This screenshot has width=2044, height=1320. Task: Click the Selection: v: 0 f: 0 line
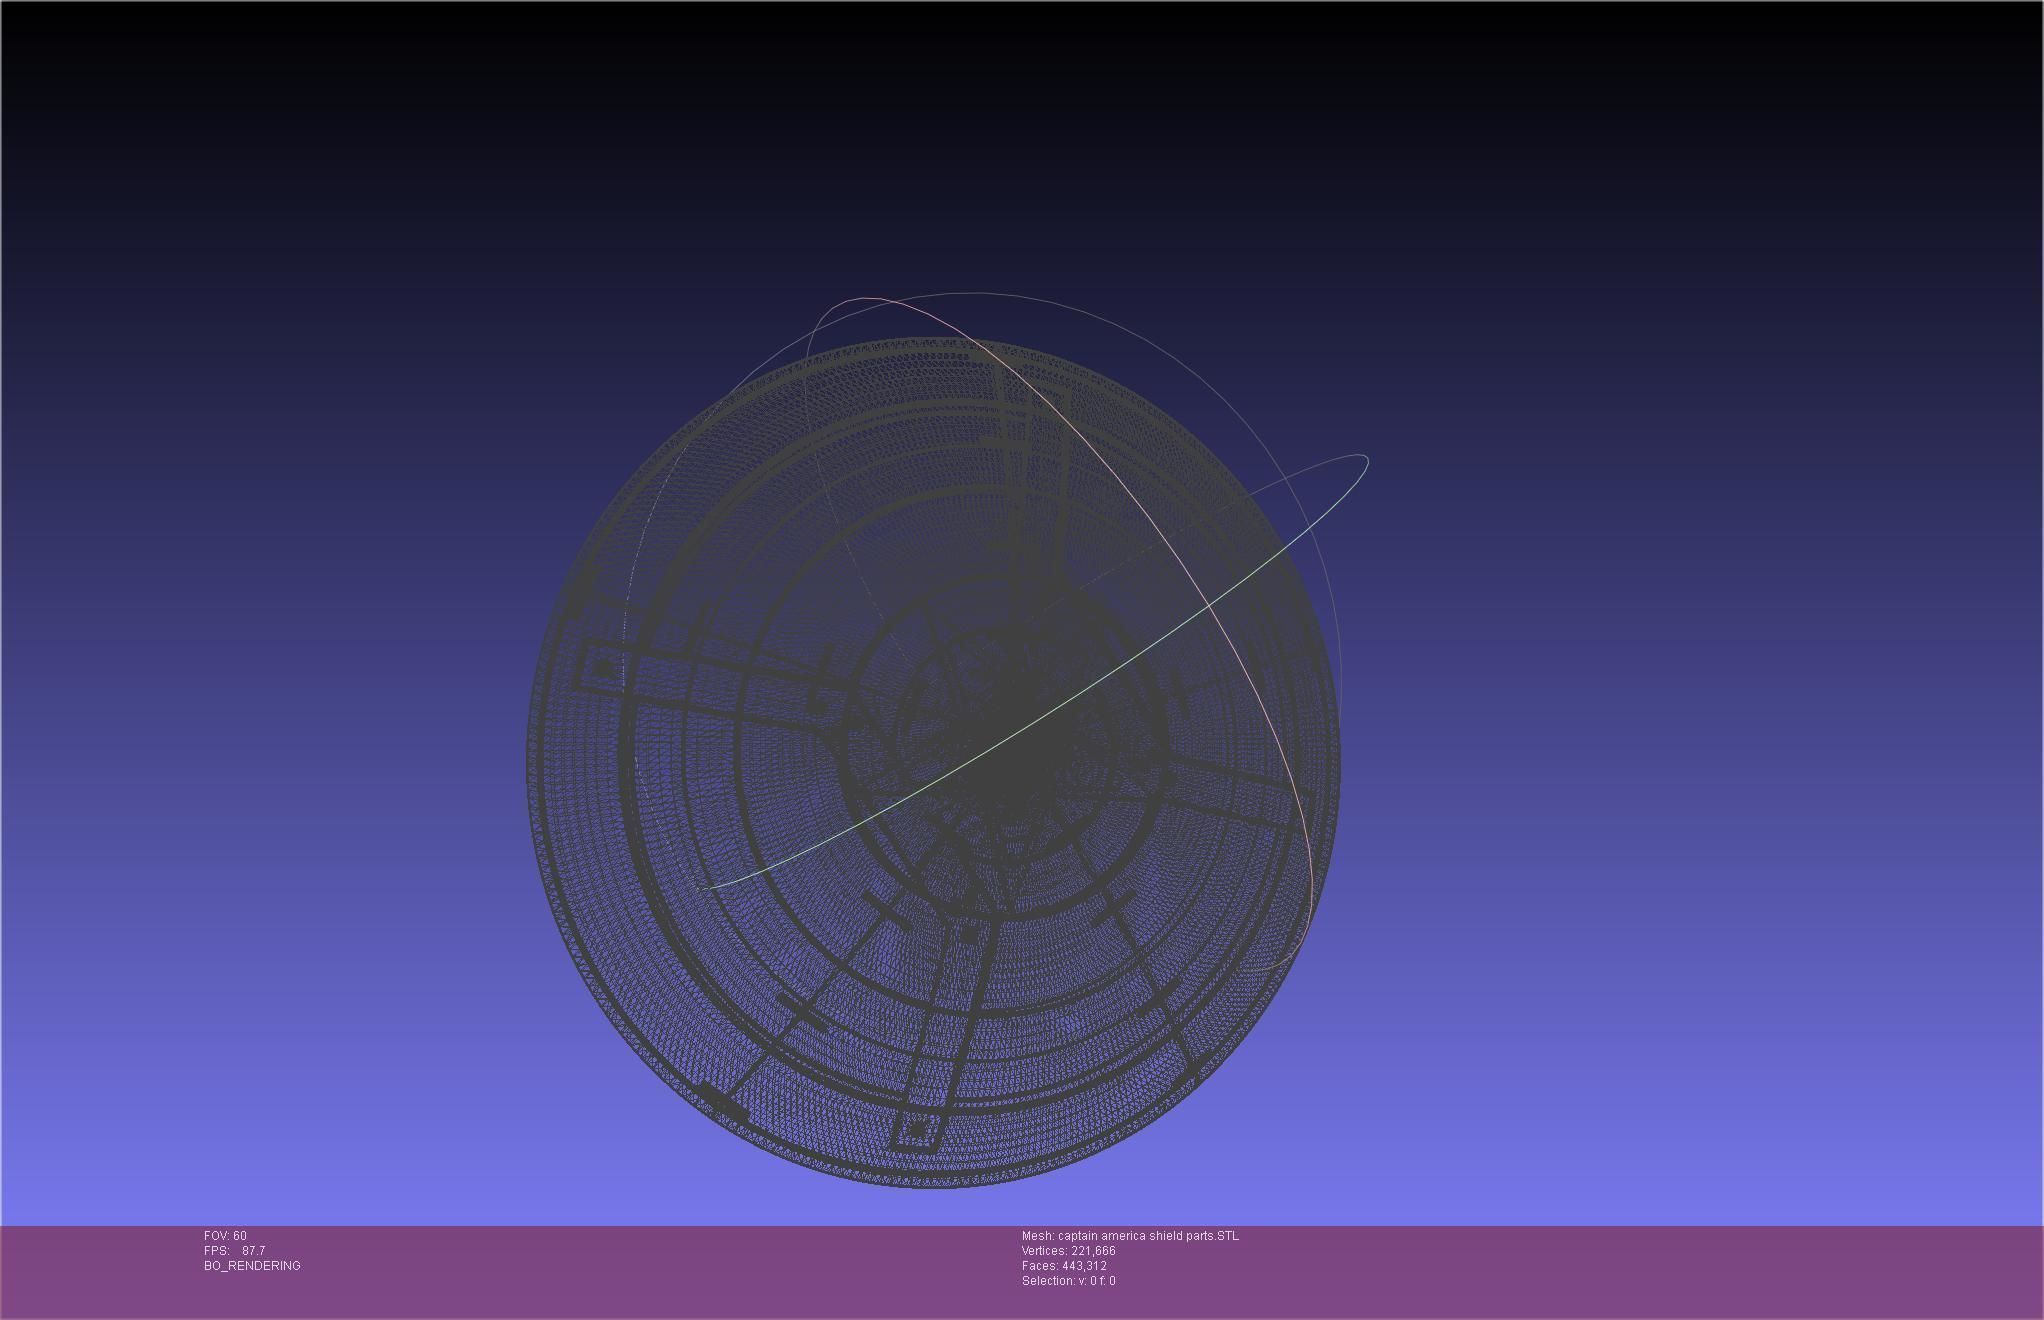pyautogui.click(x=1068, y=1281)
